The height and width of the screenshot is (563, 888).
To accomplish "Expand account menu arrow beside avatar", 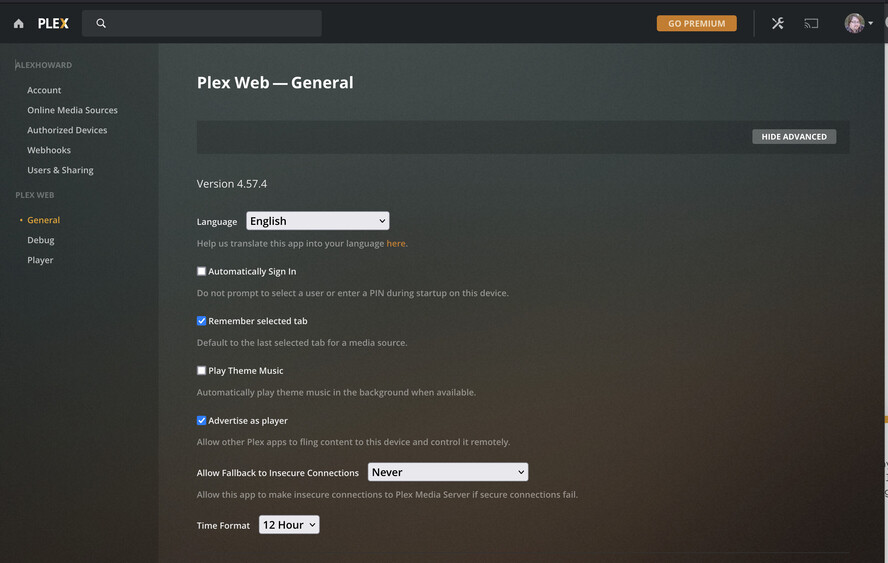I will 870,23.
